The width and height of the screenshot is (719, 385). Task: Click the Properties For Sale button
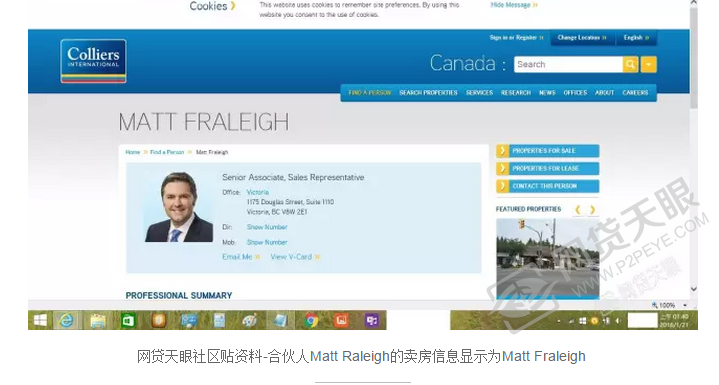pyautogui.click(x=548, y=151)
